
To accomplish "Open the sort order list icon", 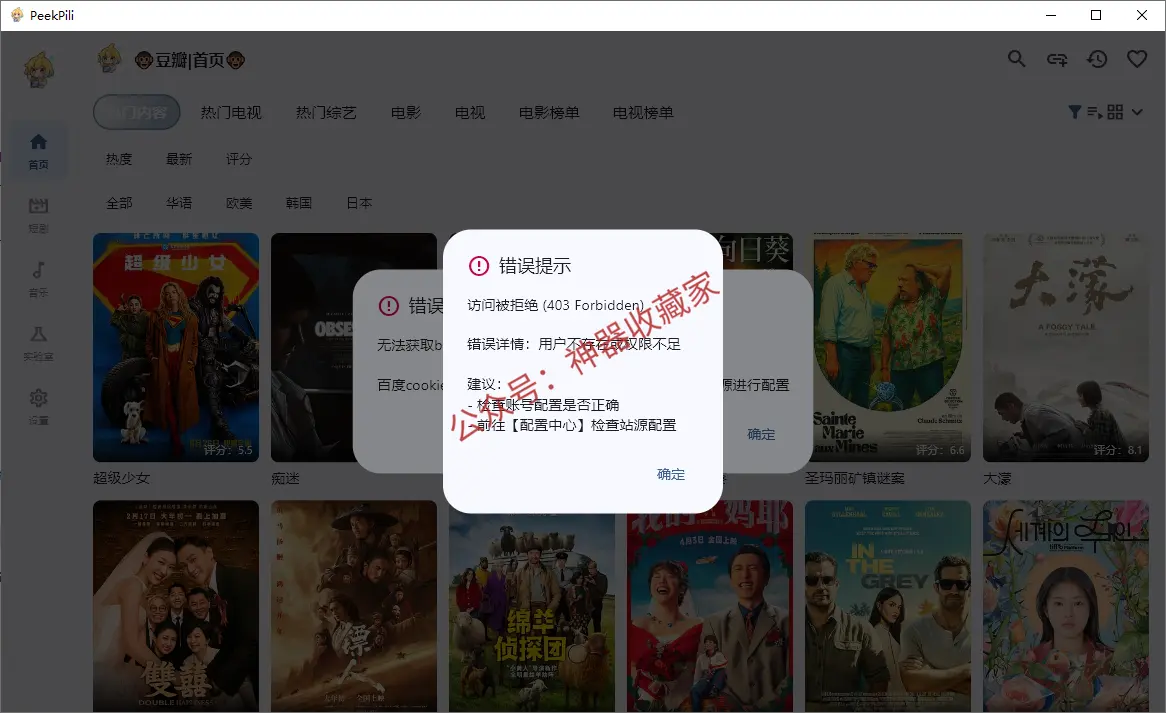I will [x=1095, y=112].
